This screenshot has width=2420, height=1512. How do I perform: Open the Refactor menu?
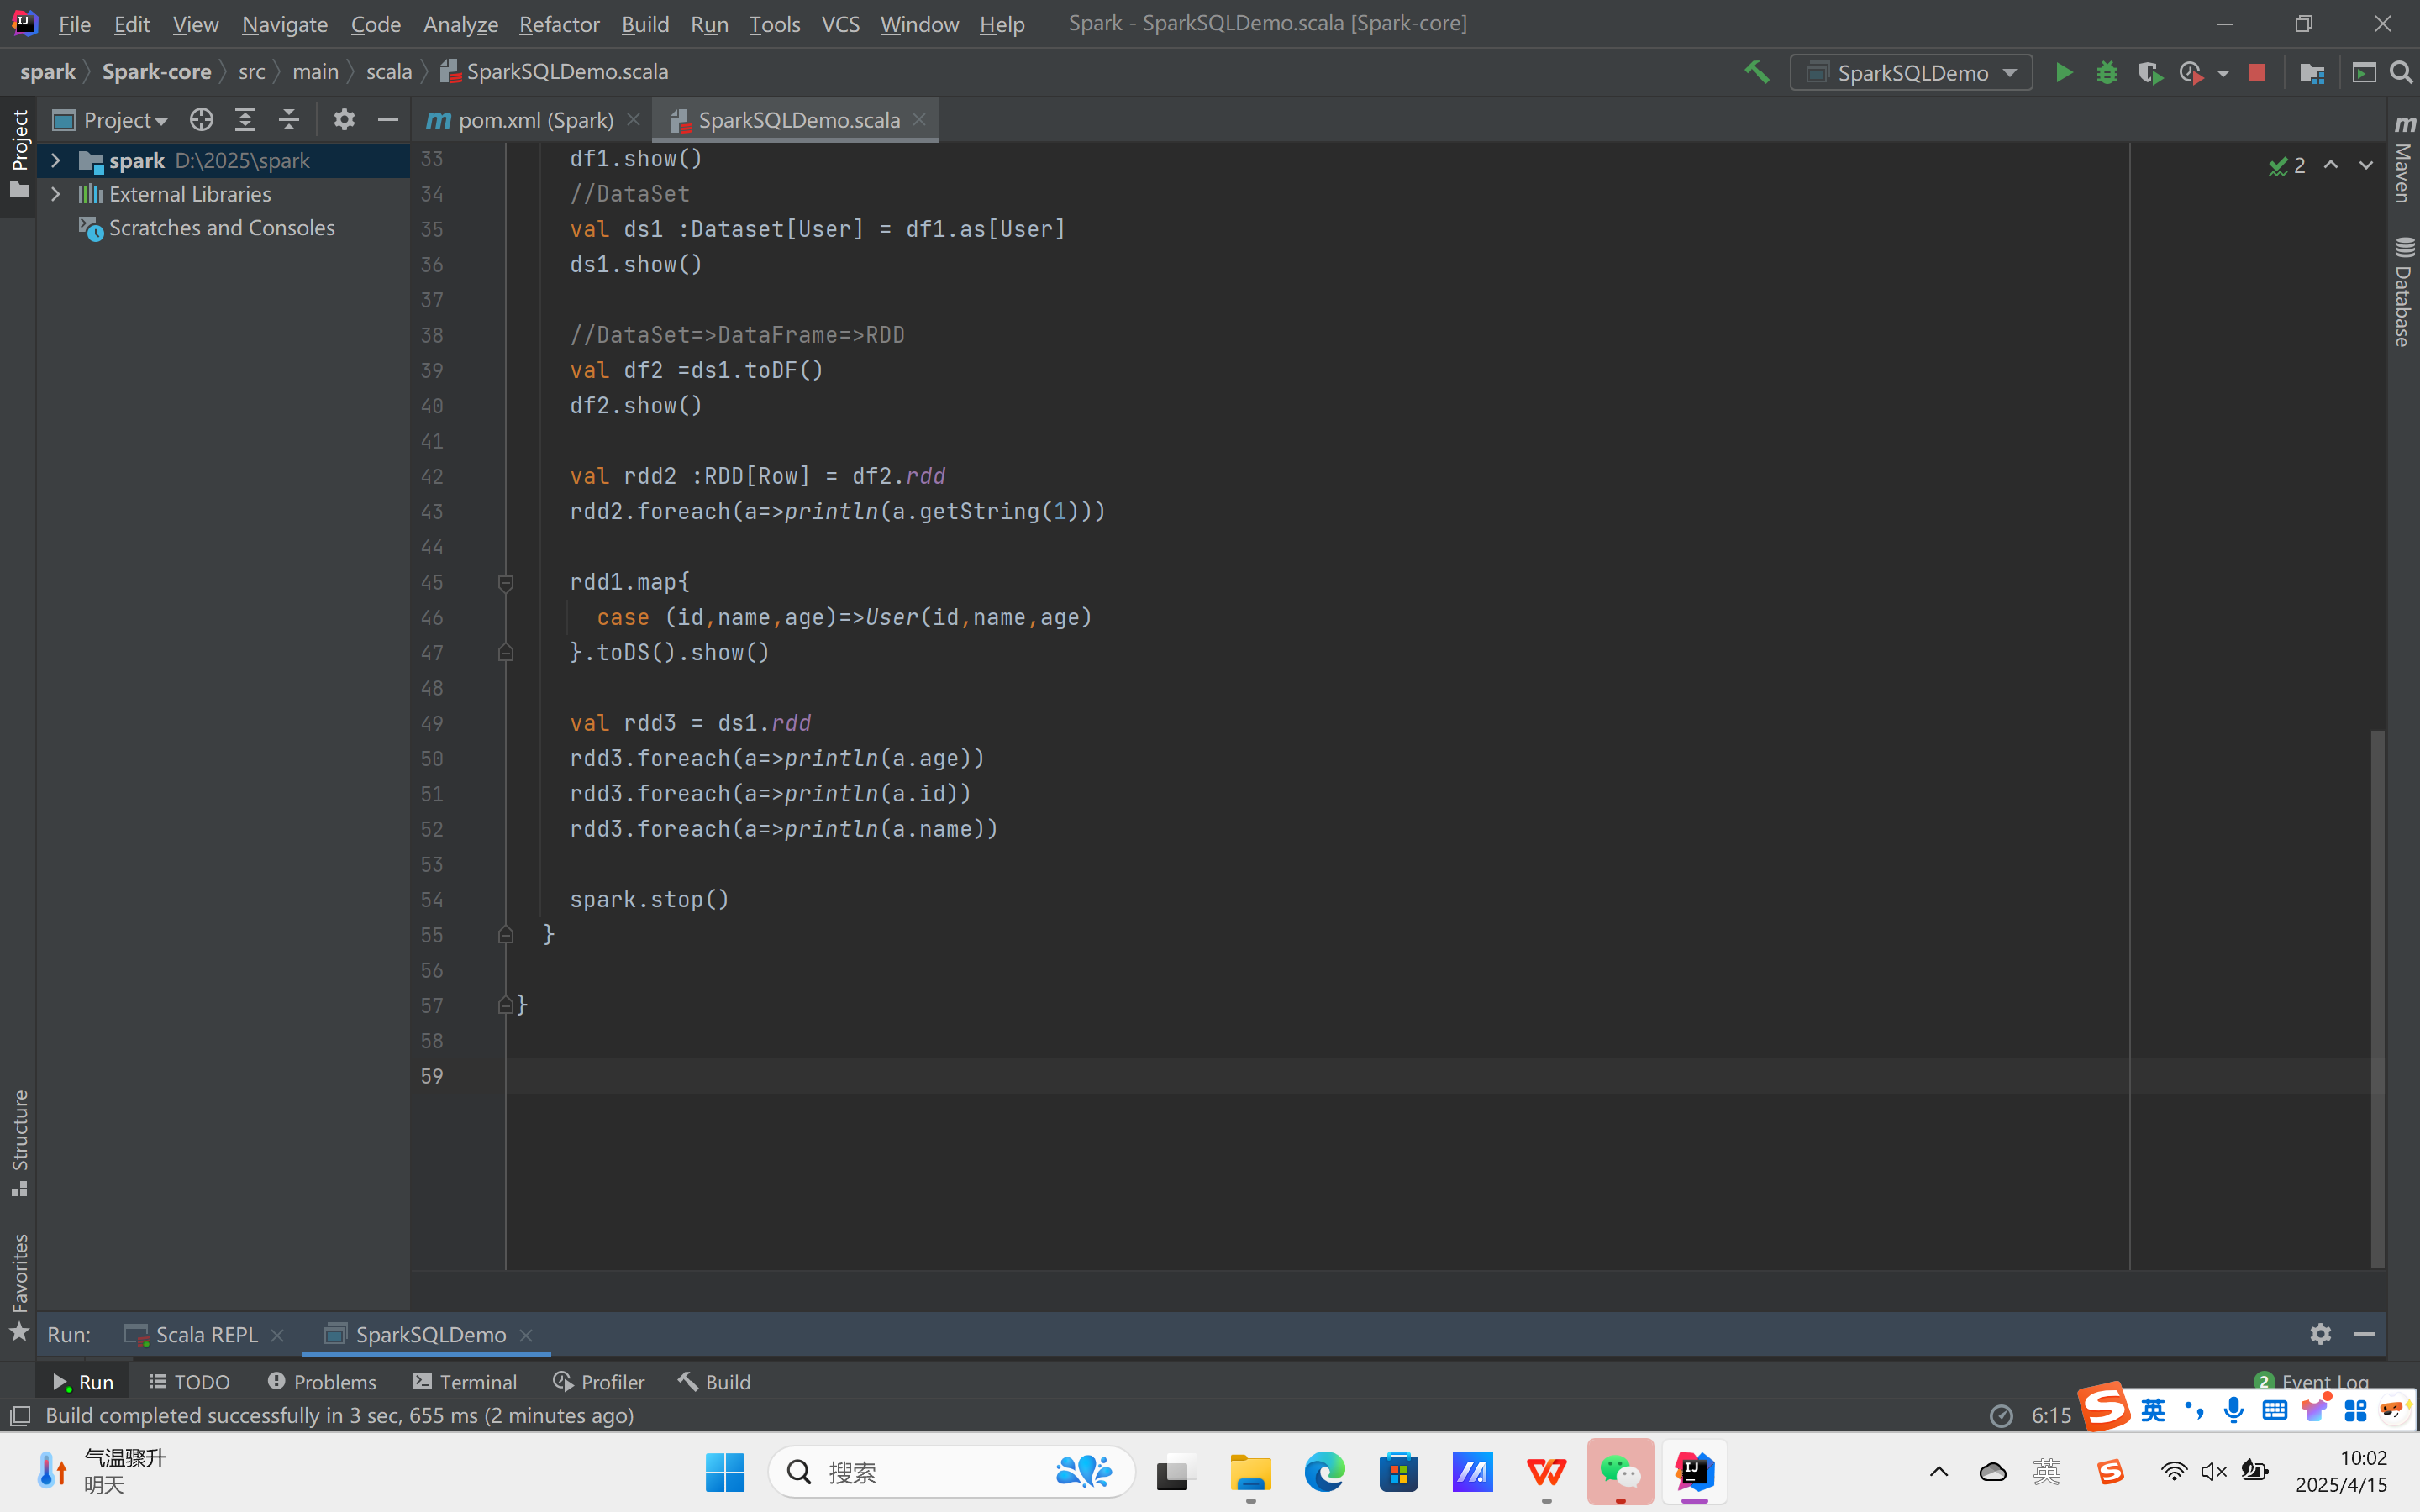[558, 24]
